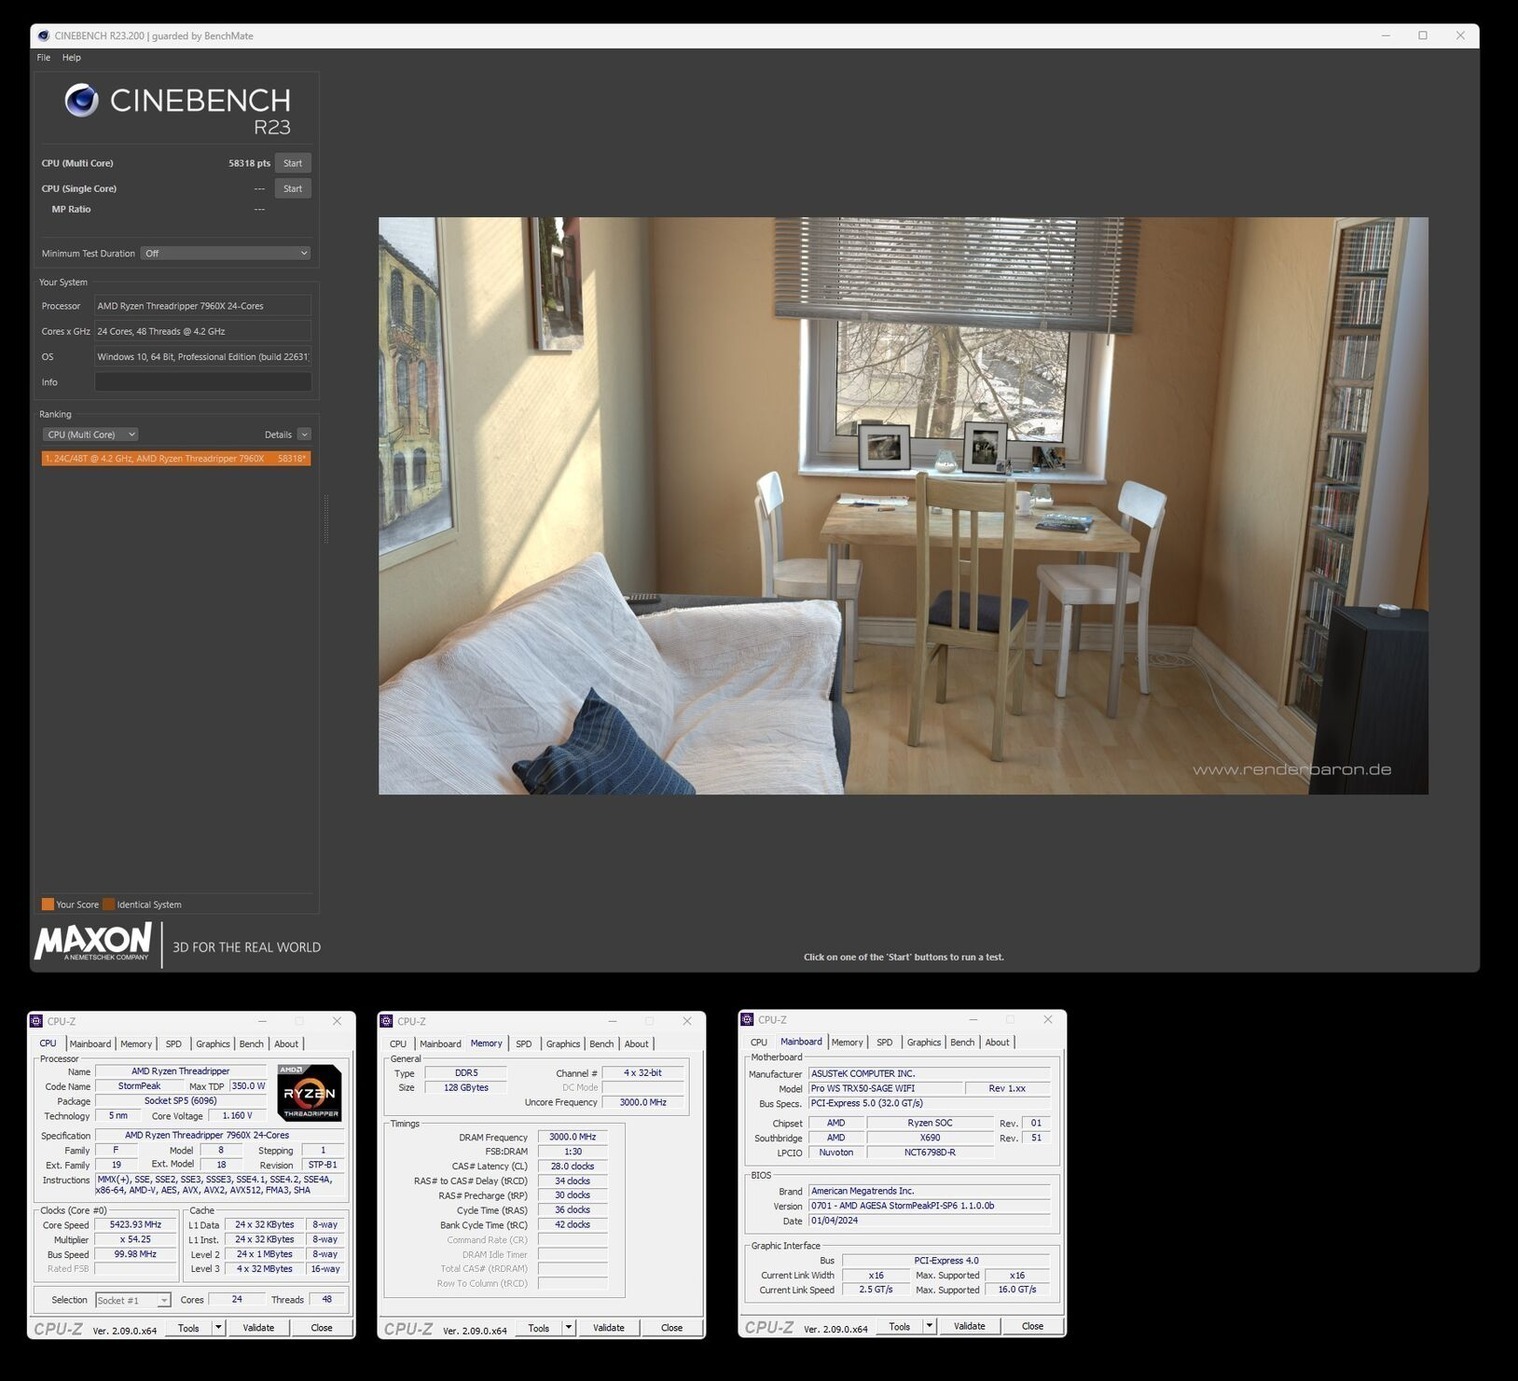Open the Minimum Test Duration dropdown
The image size is (1518, 1381).
(225, 253)
